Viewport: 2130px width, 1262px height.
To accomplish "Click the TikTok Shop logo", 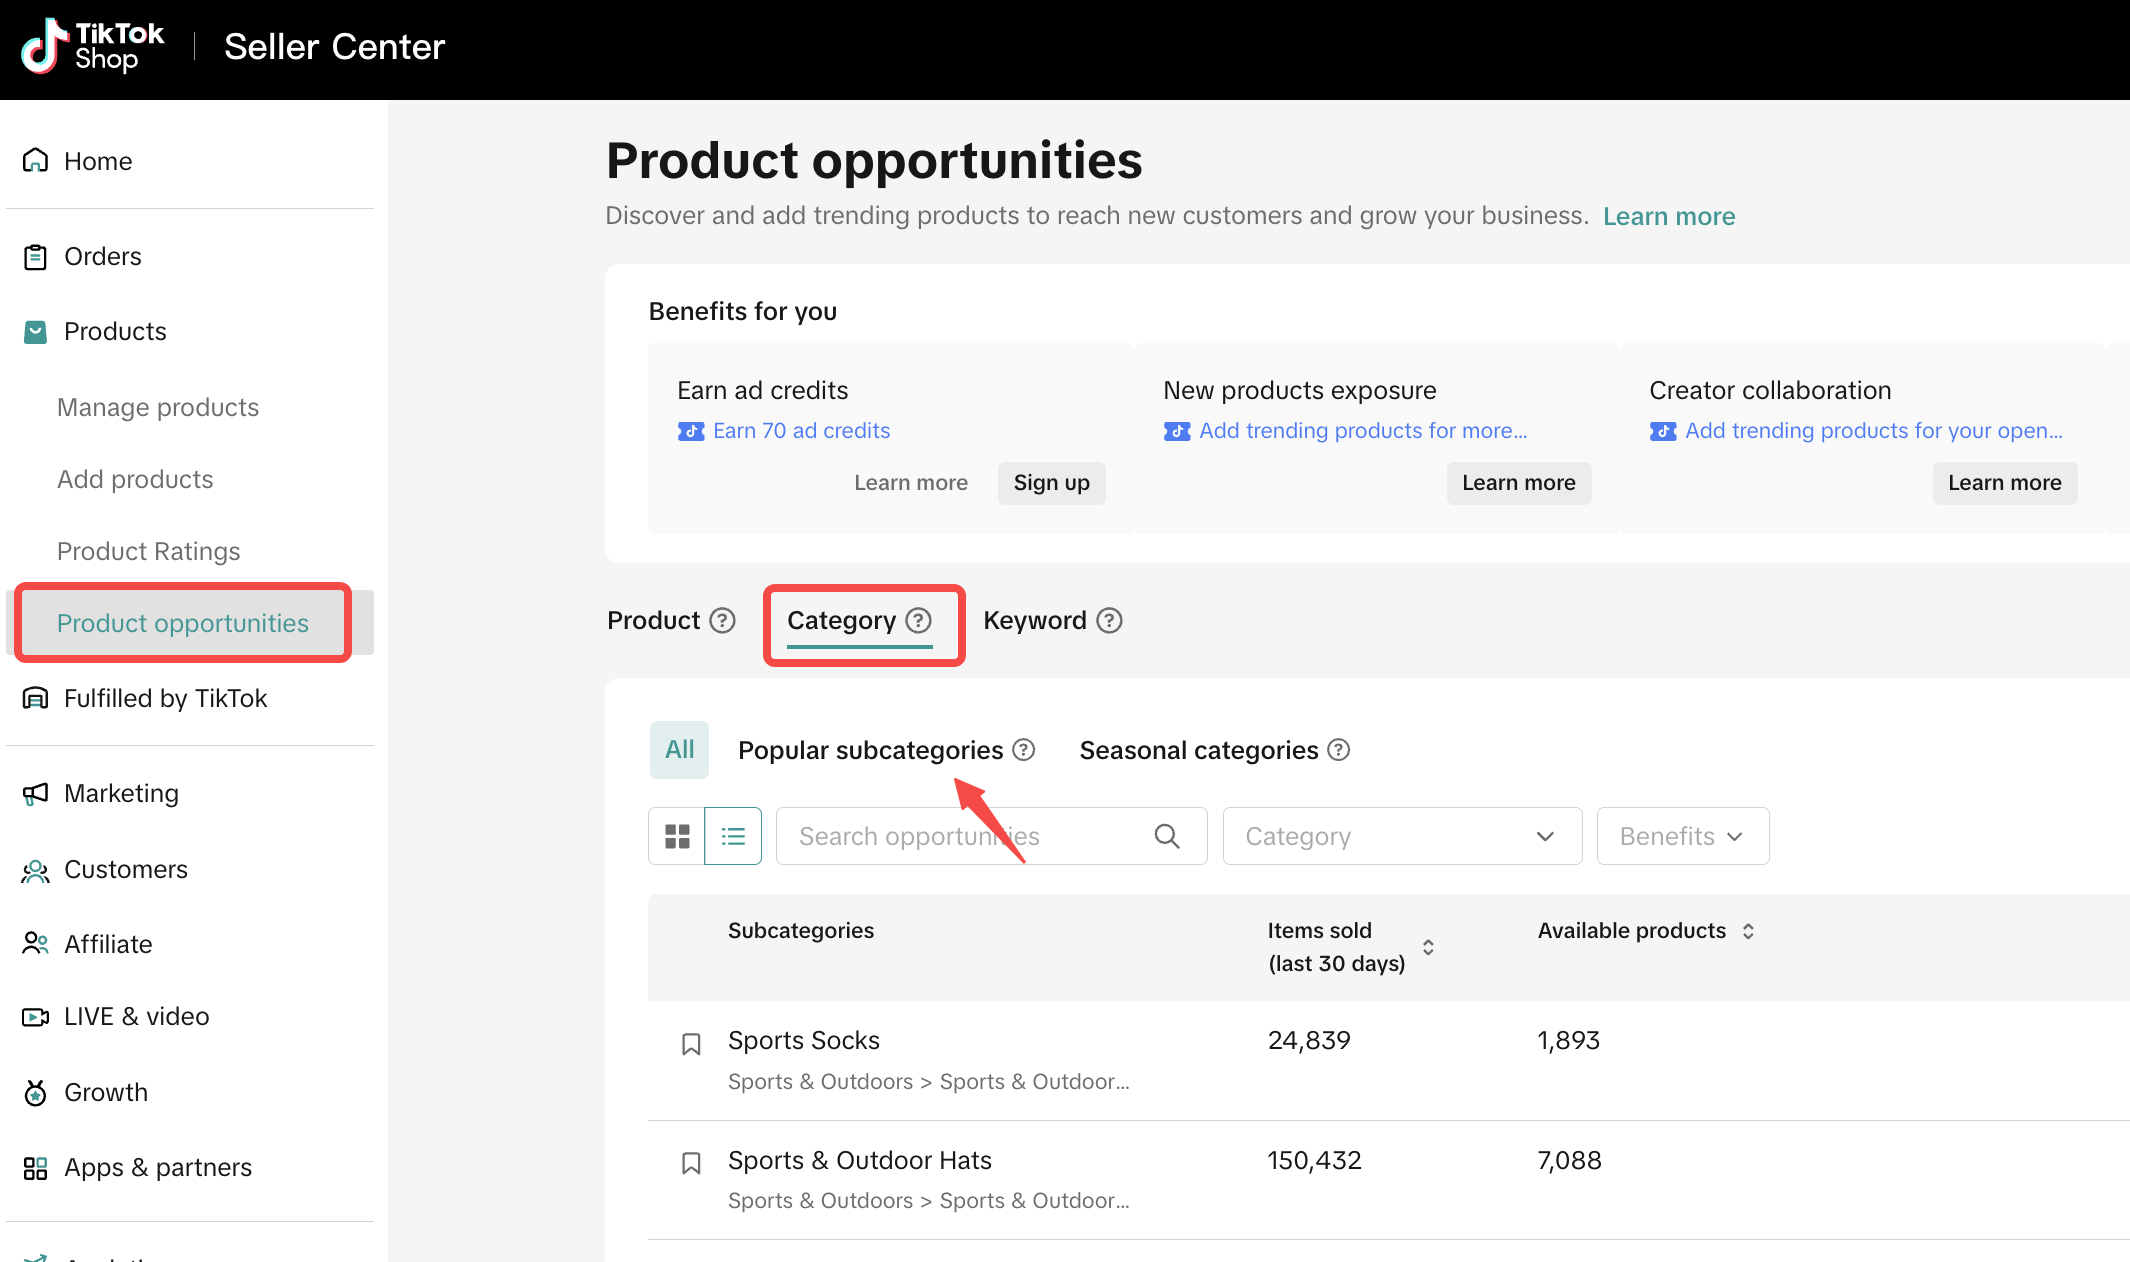I will 92,47.
